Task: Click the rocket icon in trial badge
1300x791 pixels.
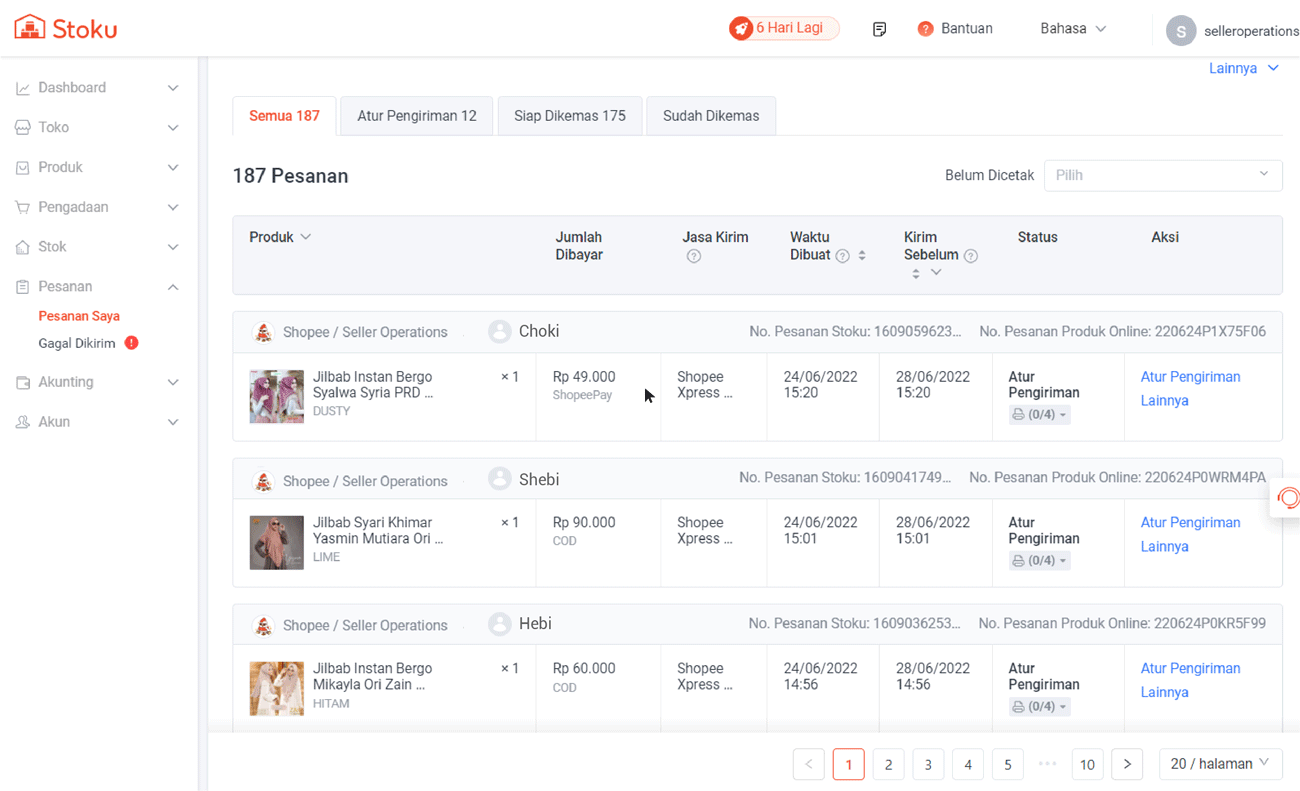Action: [741, 29]
